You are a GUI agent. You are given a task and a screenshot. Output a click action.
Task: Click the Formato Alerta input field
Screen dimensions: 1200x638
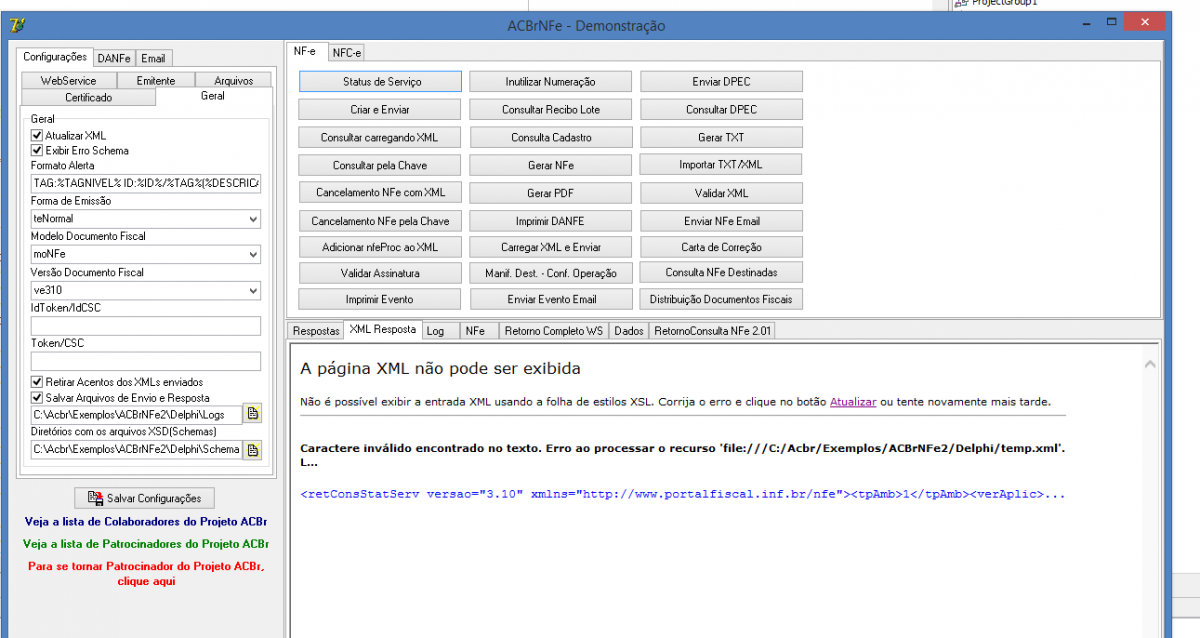146,183
